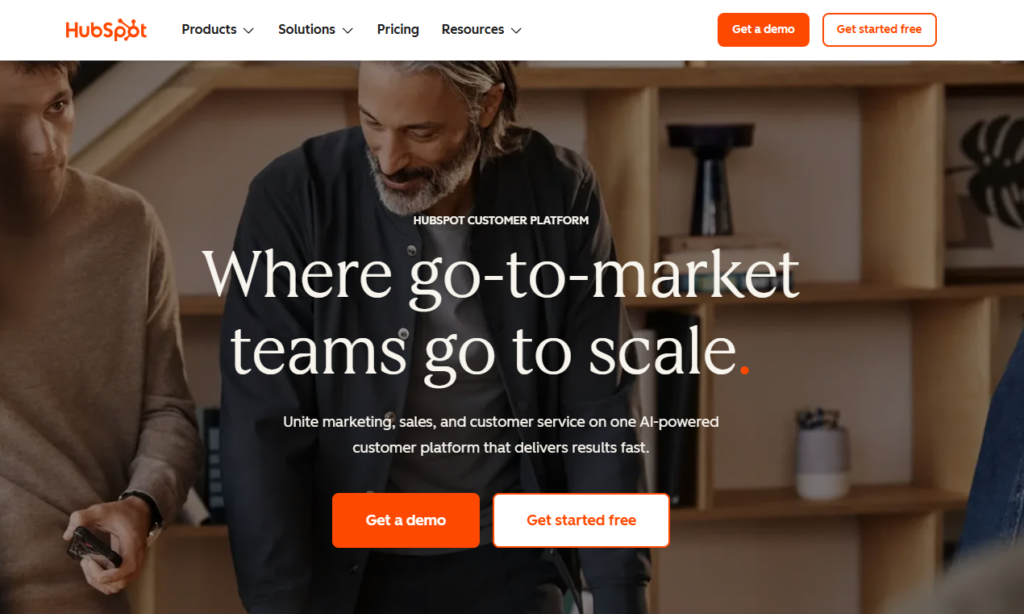Open the Solutions menu label

pyautogui.click(x=306, y=29)
